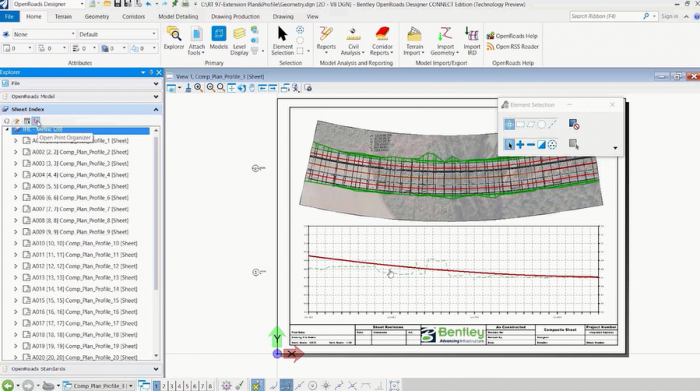
Task: Open the Explorer tool in ribbon
Action: click(174, 39)
